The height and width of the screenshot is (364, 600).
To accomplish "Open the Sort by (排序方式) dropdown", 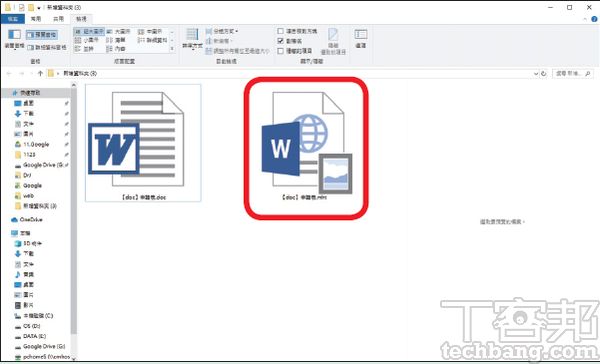I will (x=192, y=39).
